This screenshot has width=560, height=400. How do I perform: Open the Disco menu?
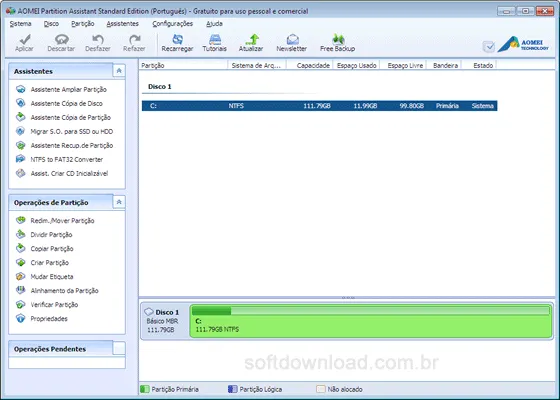click(51, 24)
